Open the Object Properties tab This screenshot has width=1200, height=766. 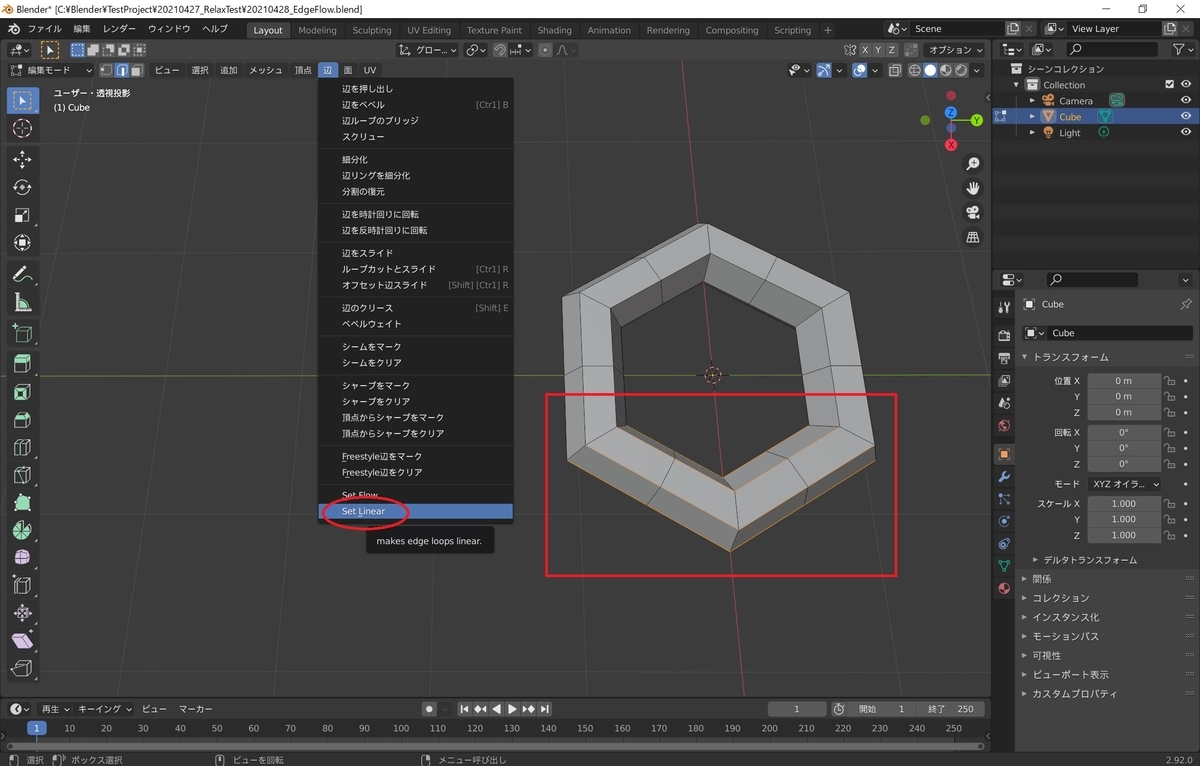(x=1004, y=453)
